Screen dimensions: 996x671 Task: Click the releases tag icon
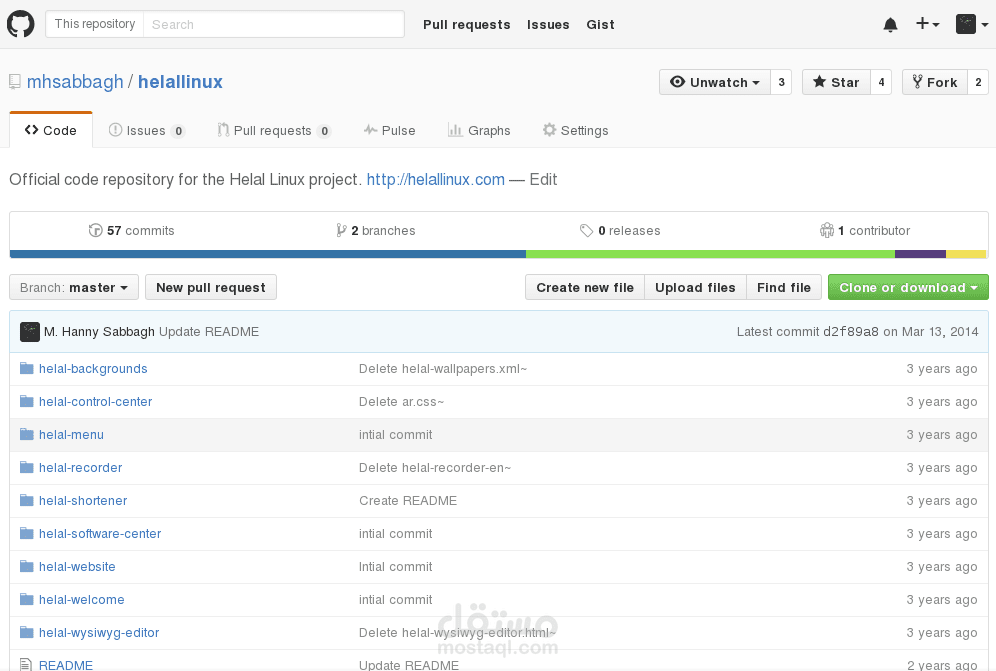[586, 231]
